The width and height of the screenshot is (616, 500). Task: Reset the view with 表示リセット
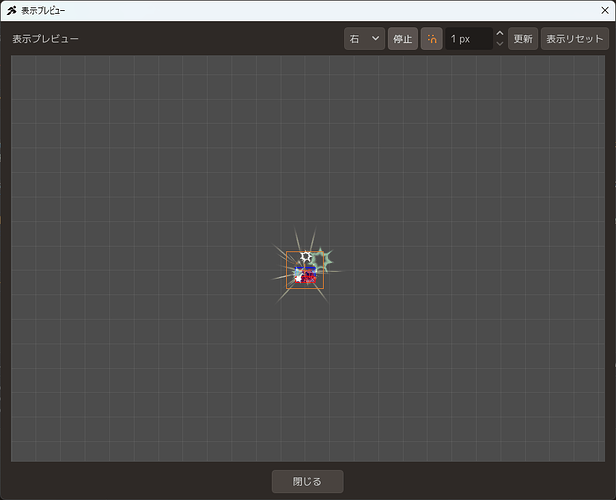pyautogui.click(x=575, y=38)
